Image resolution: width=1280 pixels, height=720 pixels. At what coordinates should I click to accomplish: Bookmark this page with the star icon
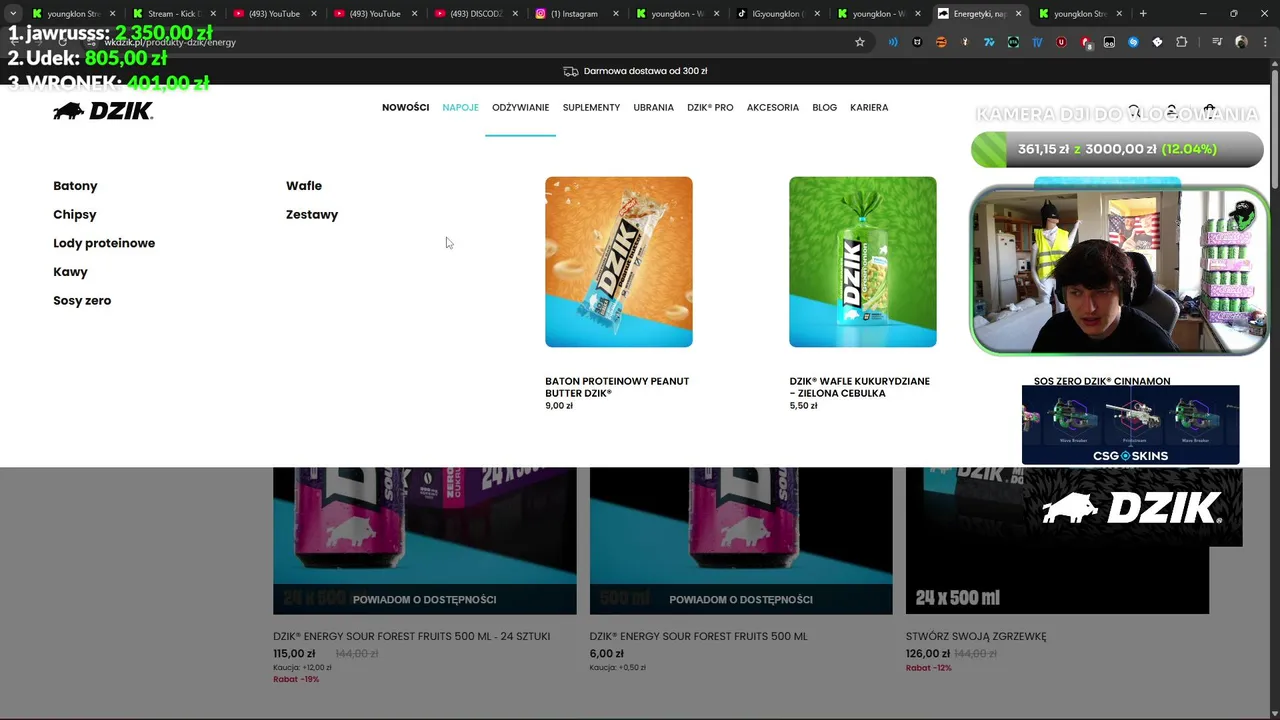859,42
